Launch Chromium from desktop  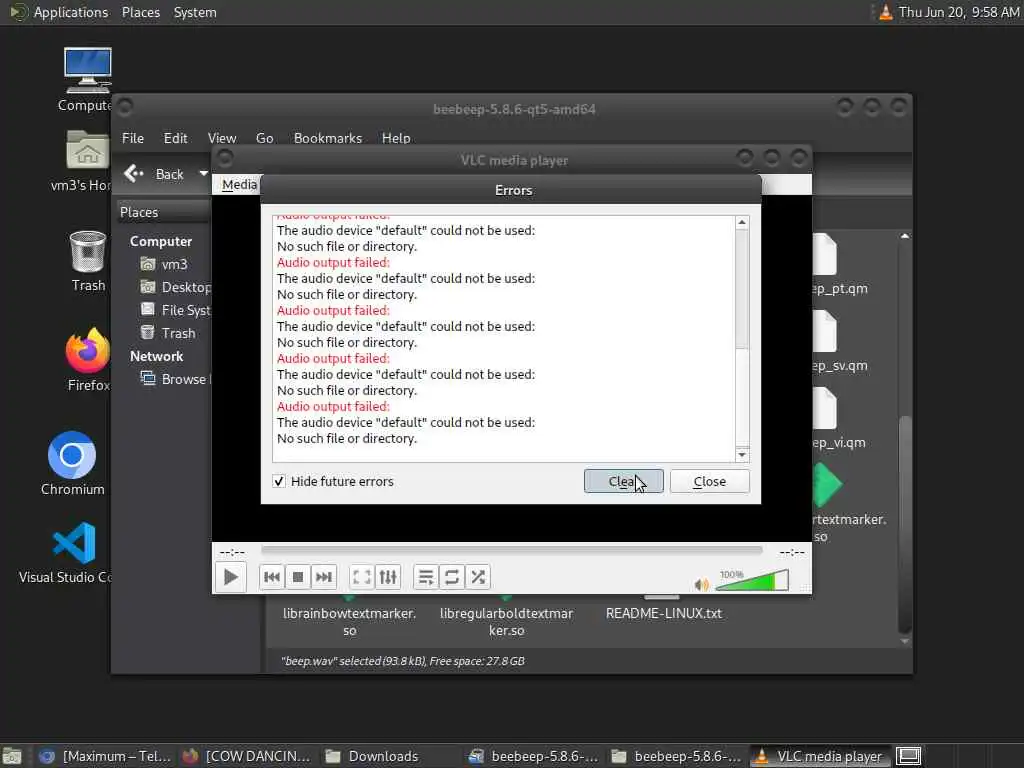72,463
